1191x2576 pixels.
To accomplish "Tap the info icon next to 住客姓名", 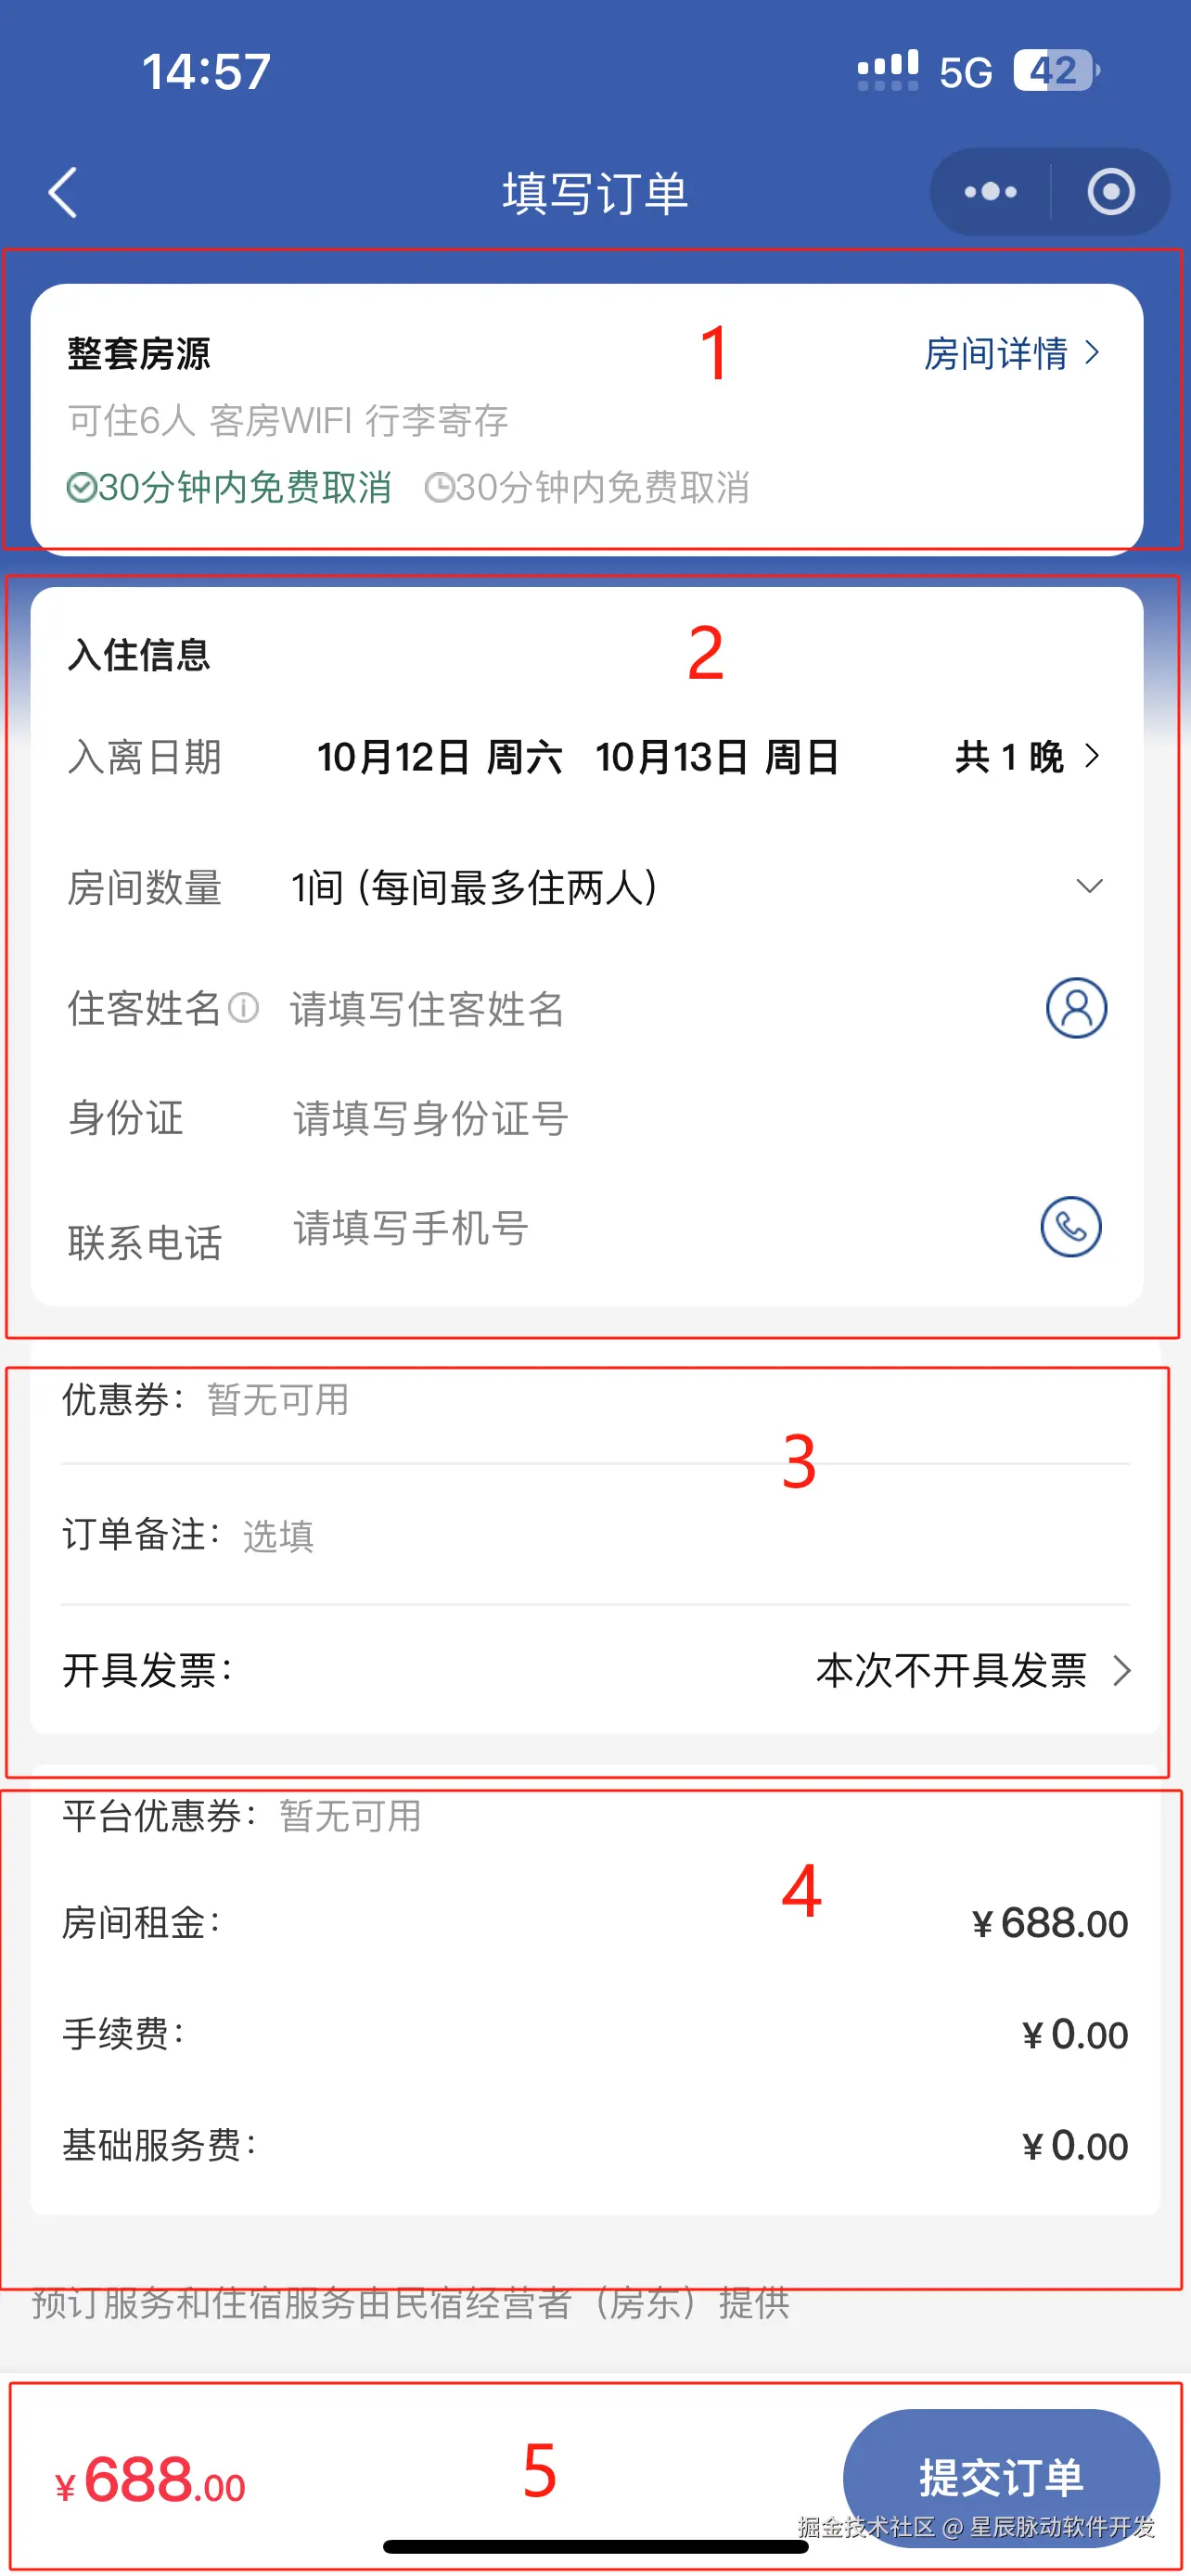I will tap(243, 1008).
